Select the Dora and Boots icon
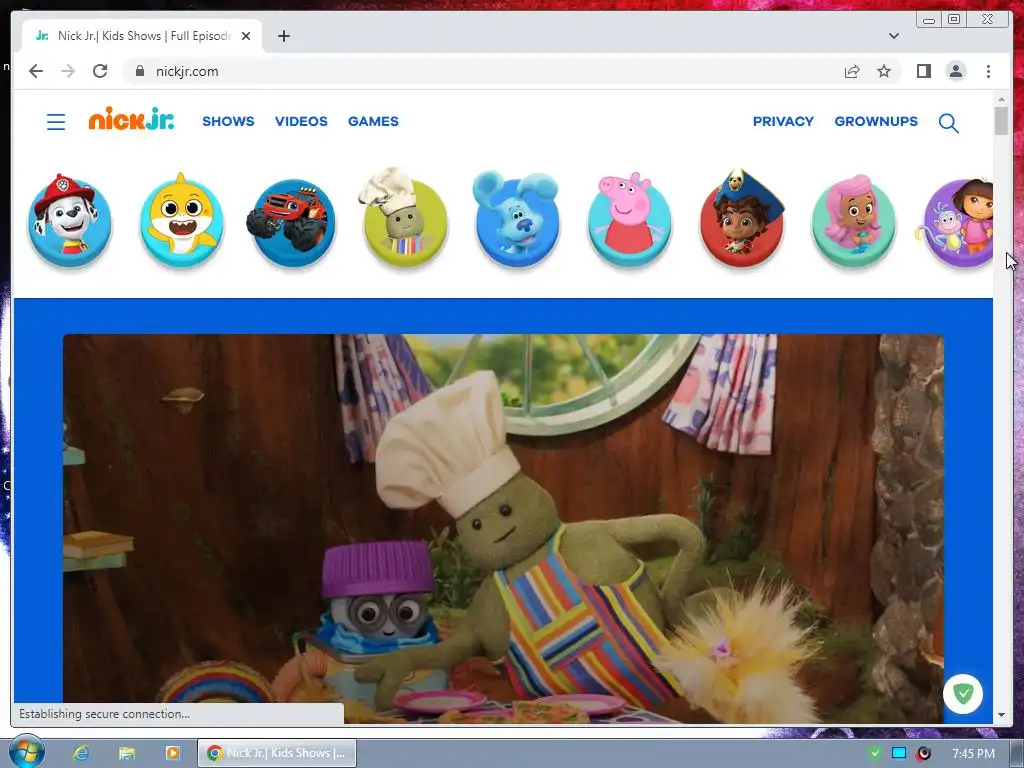1024x768 pixels. 957,222
